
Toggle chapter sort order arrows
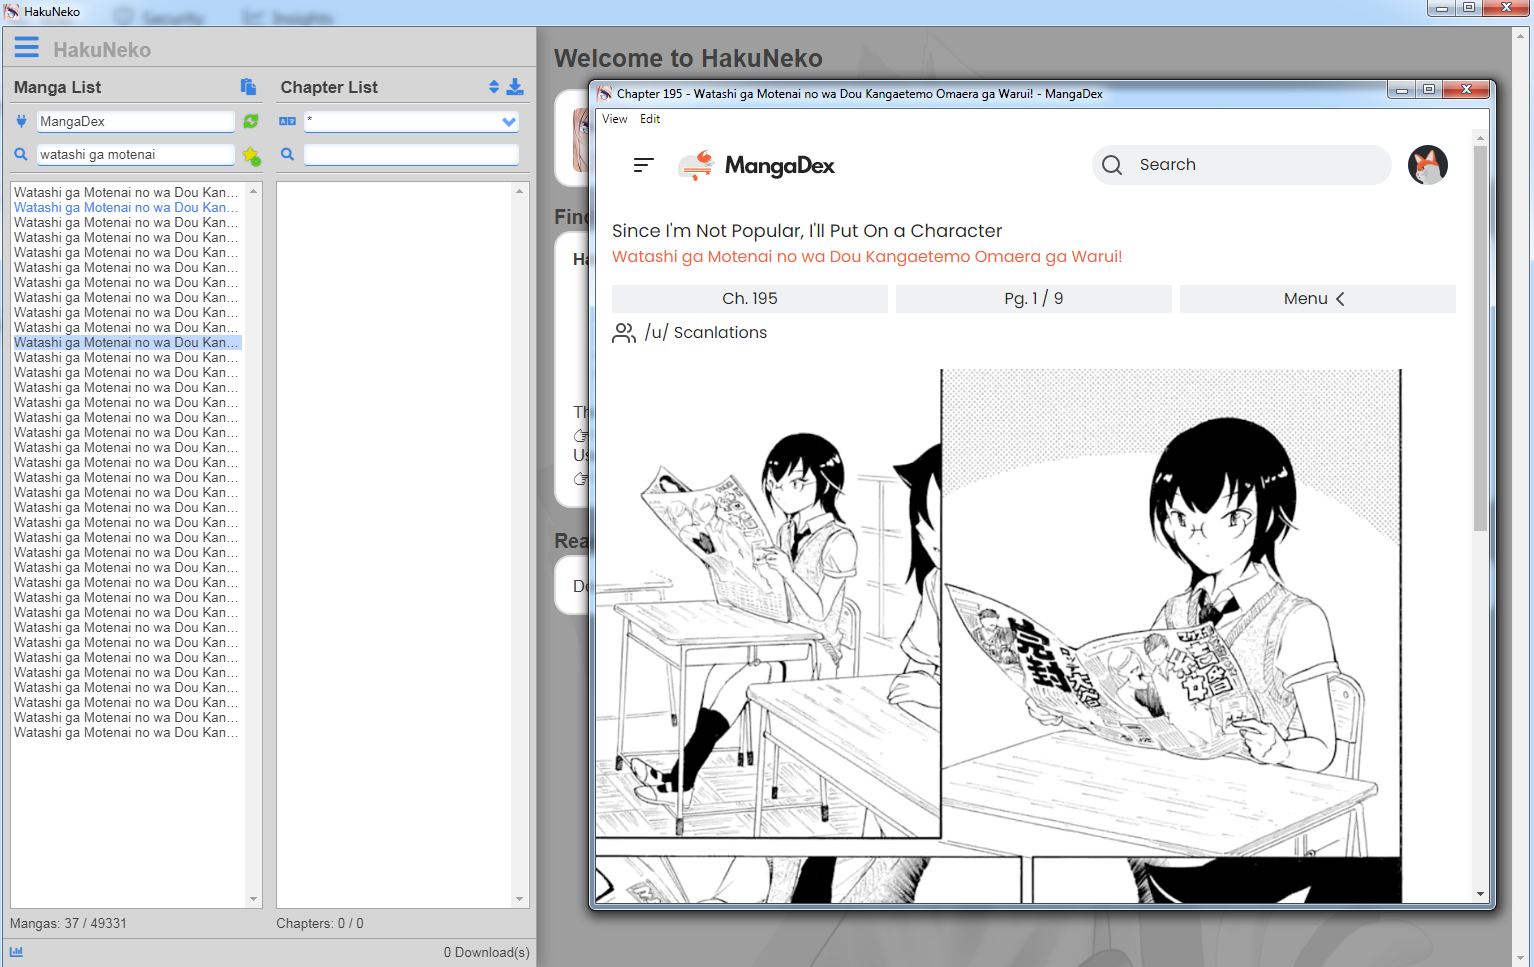point(494,87)
